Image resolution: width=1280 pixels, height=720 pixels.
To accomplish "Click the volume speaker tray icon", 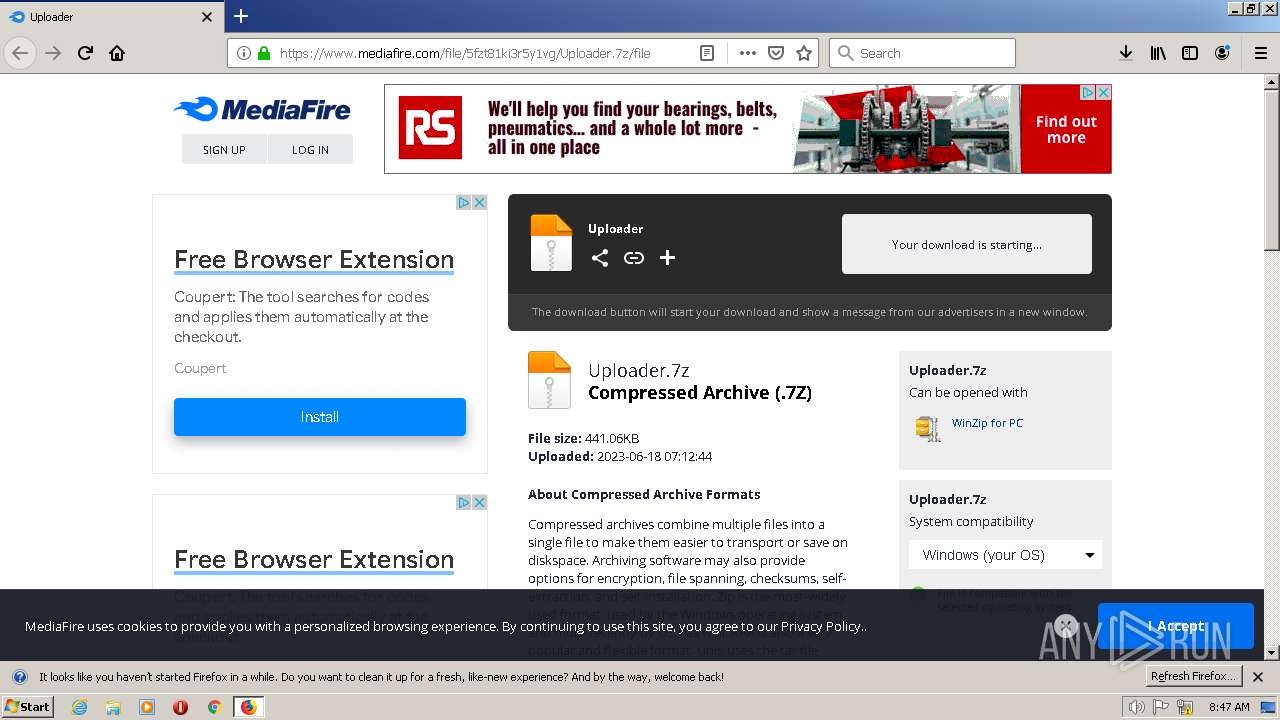I will pos(1137,707).
